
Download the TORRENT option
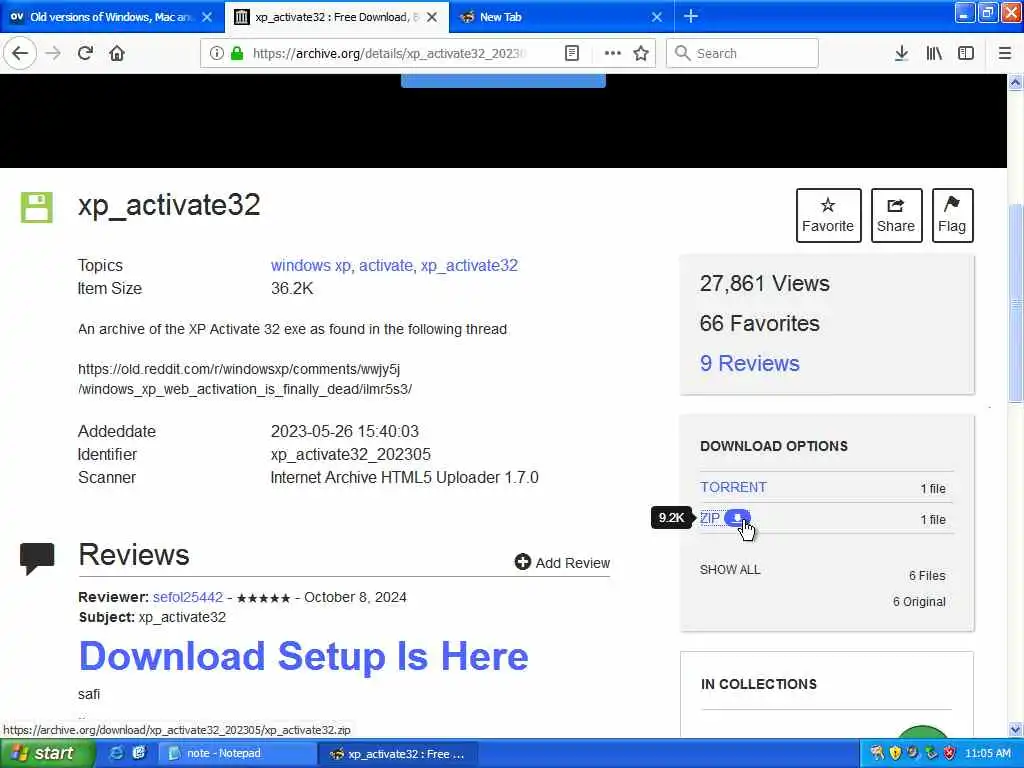click(733, 487)
